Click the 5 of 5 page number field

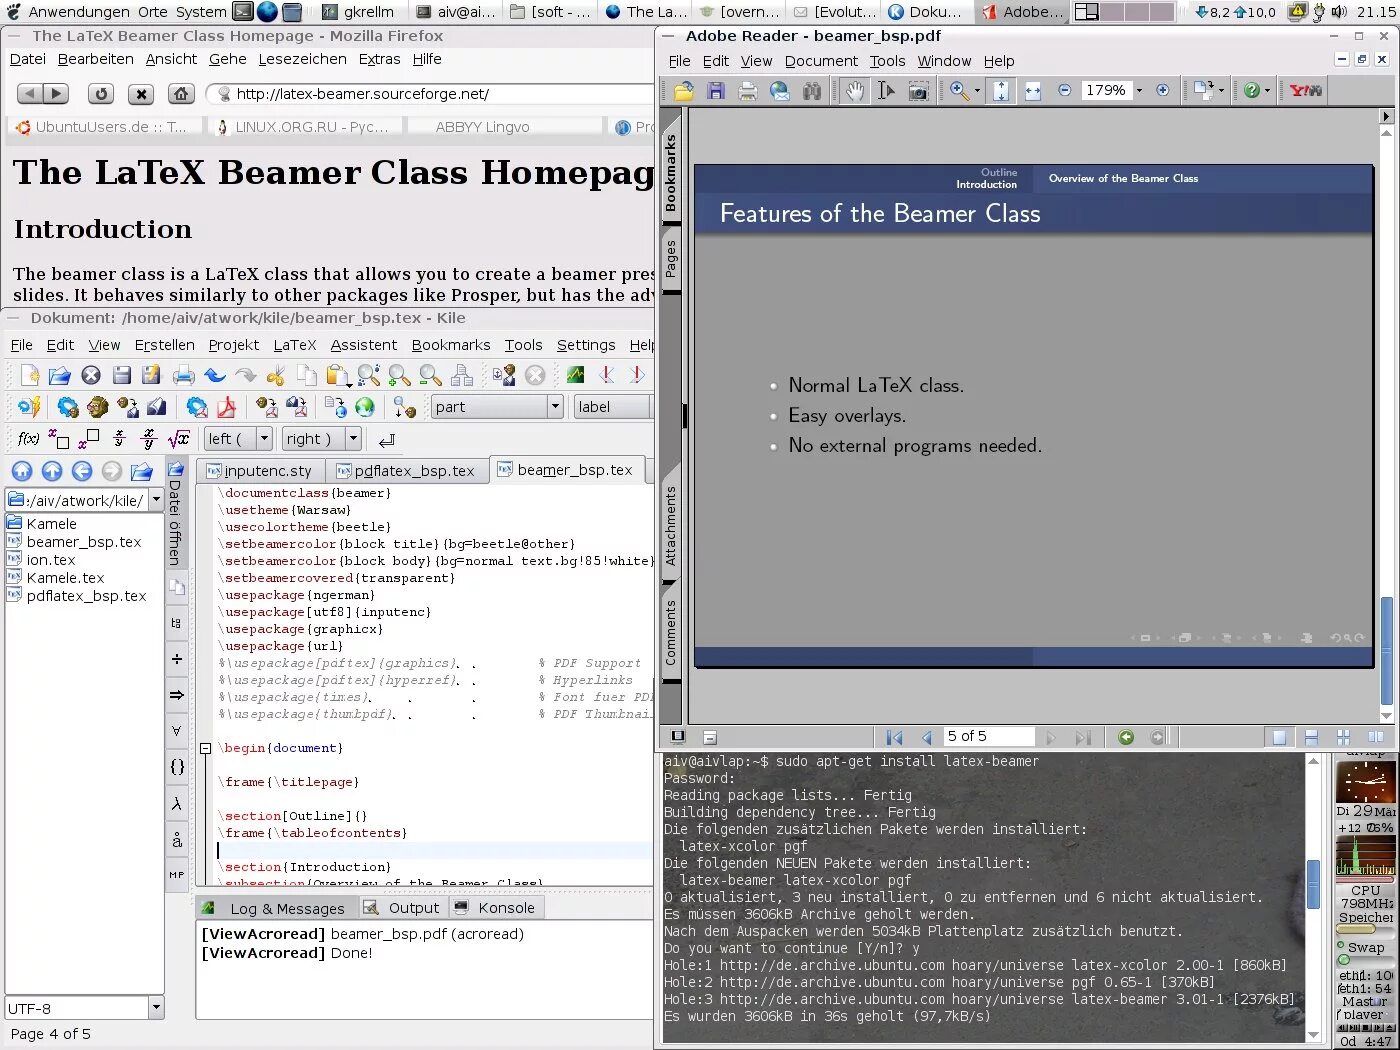tap(988, 737)
